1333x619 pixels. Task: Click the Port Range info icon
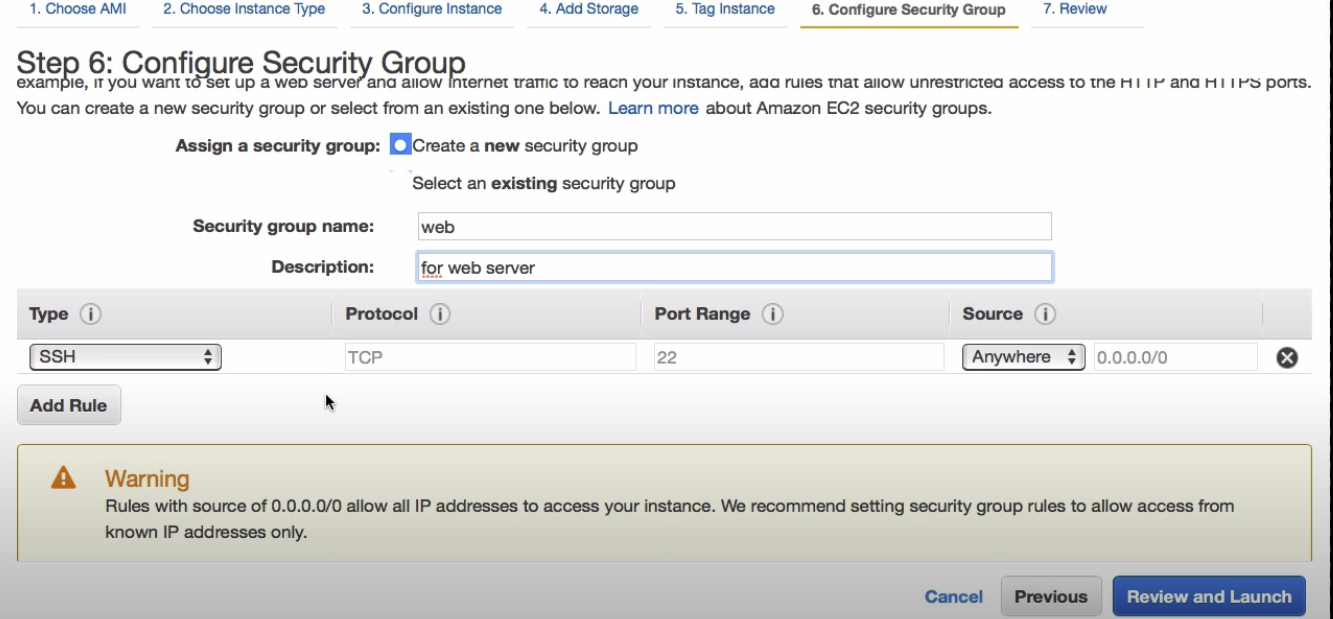772,314
